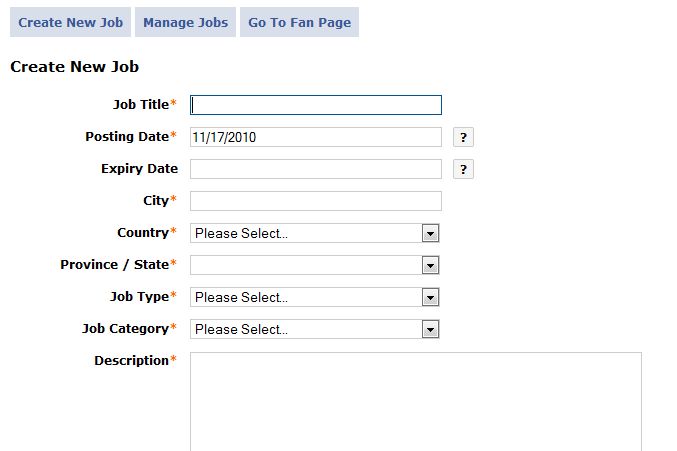Viewport: 677px width, 451px height.
Task: Open the Manage Jobs tab
Action: pyautogui.click(x=185, y=22)
